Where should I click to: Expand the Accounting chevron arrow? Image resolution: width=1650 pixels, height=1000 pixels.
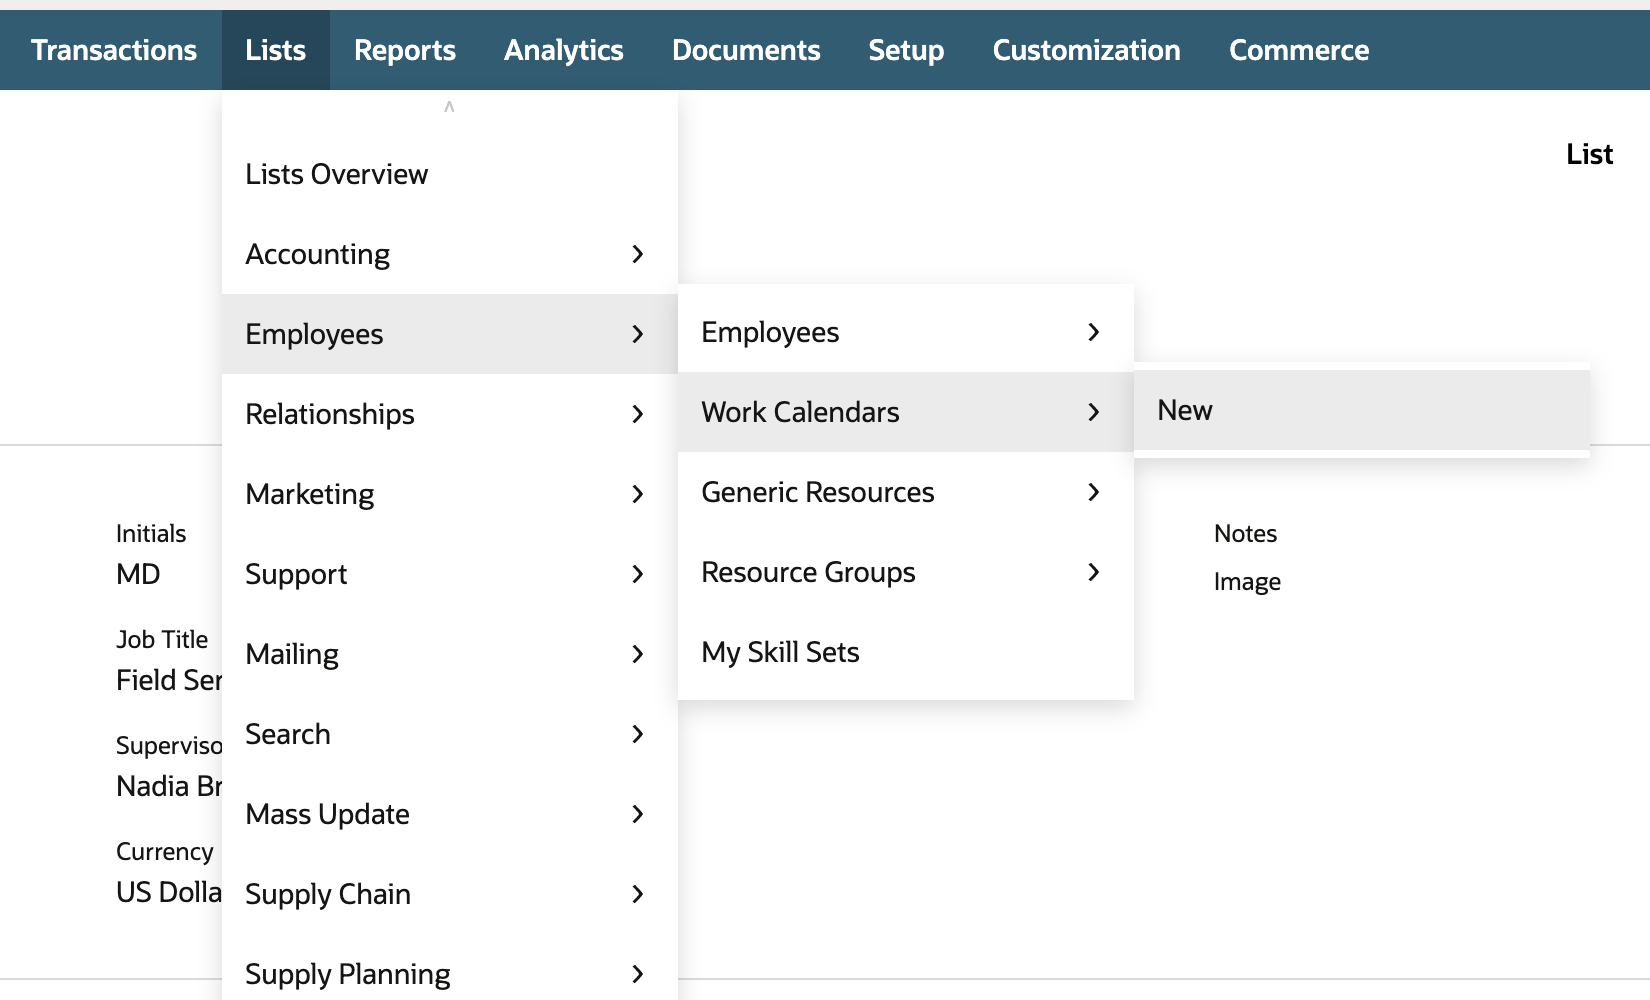tap(638, 254)
